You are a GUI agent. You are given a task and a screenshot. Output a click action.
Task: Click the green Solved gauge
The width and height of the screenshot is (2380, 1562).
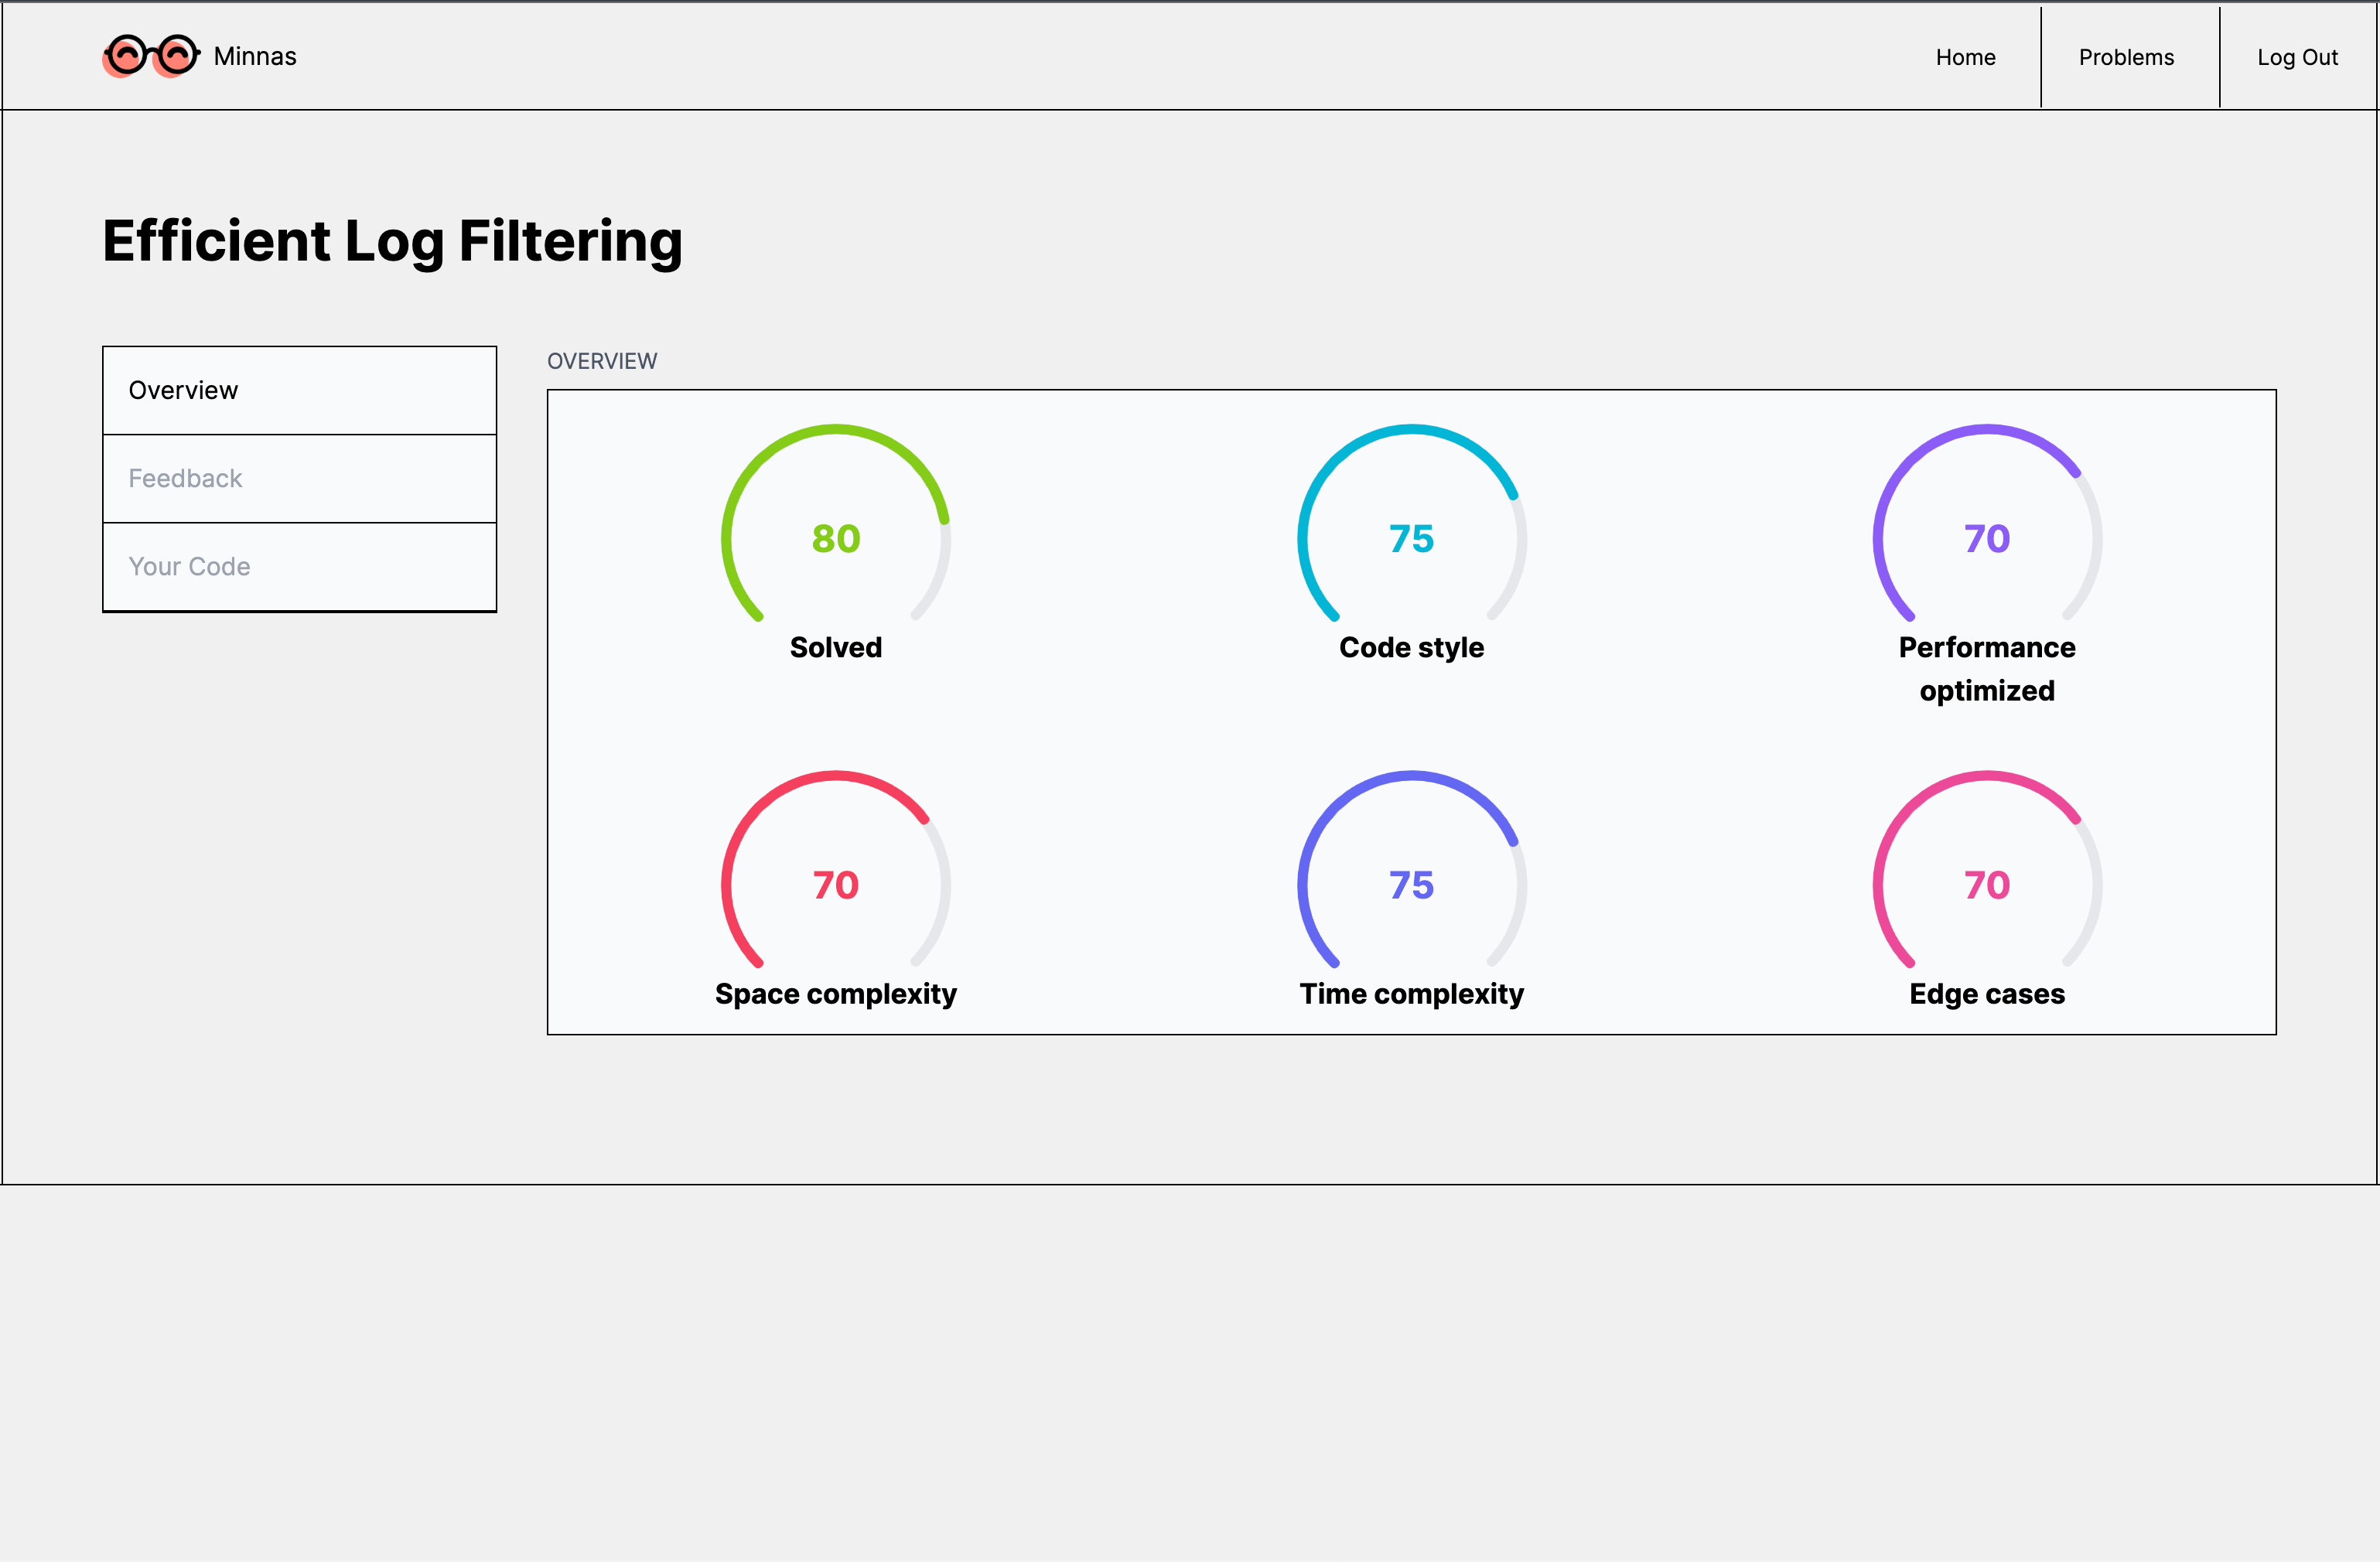(836, 524)
